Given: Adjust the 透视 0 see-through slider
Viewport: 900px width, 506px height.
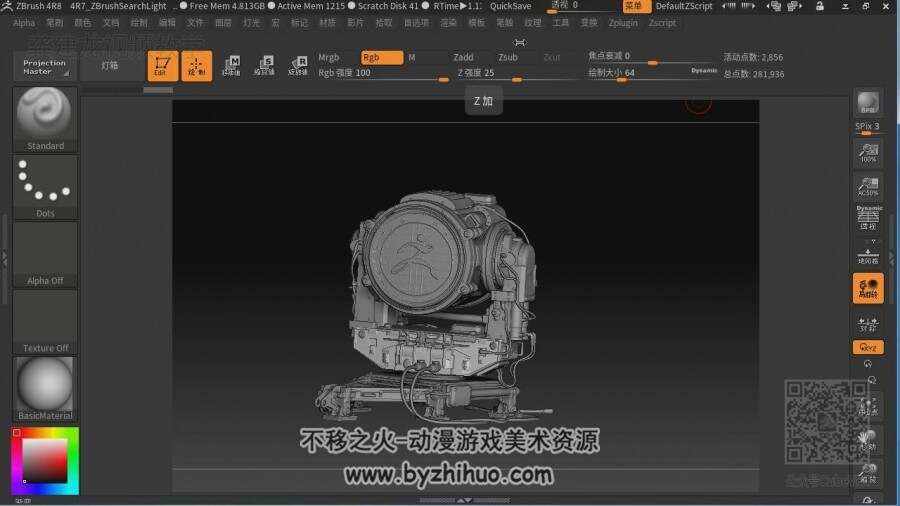Looking at the screenshot, I should [582, 6].
